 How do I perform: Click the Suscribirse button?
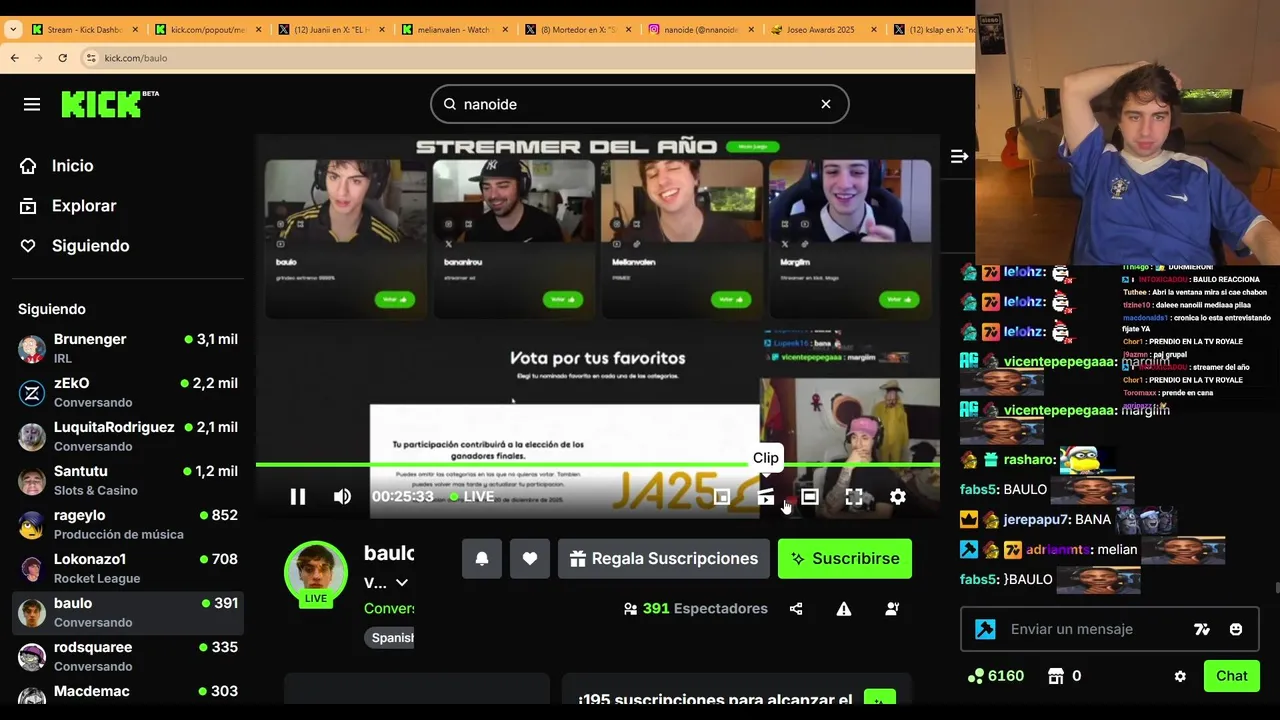tap(845, 559)
